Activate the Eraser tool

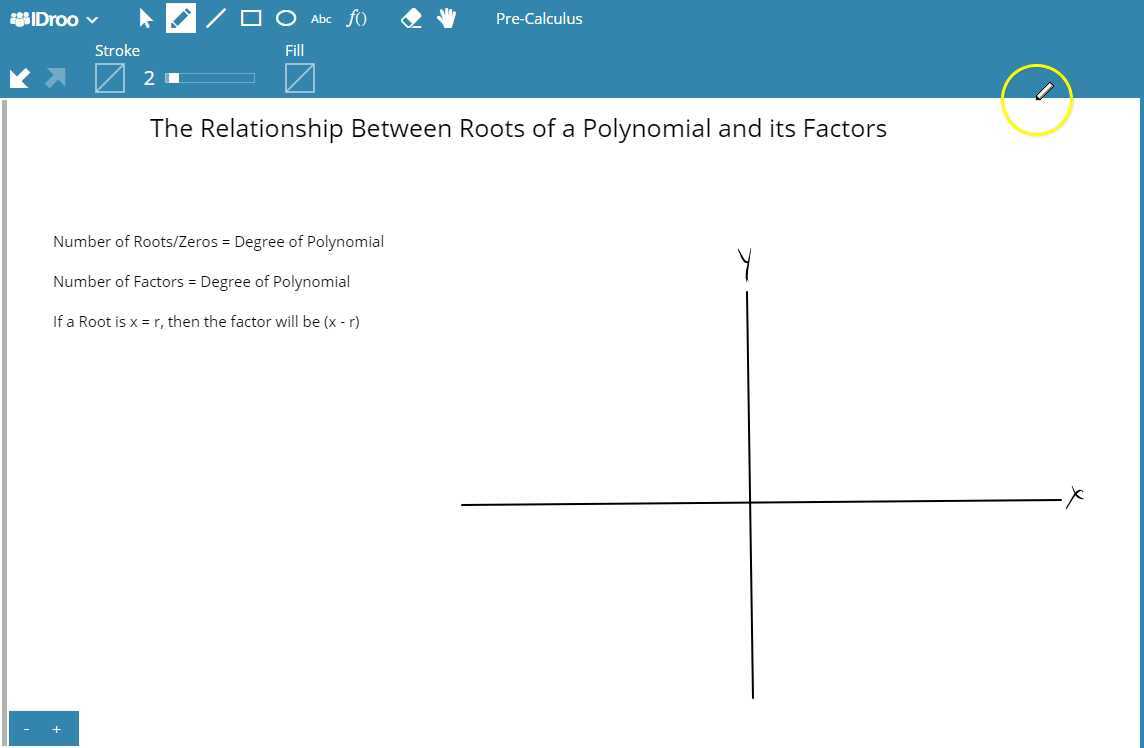coord(411,18)
